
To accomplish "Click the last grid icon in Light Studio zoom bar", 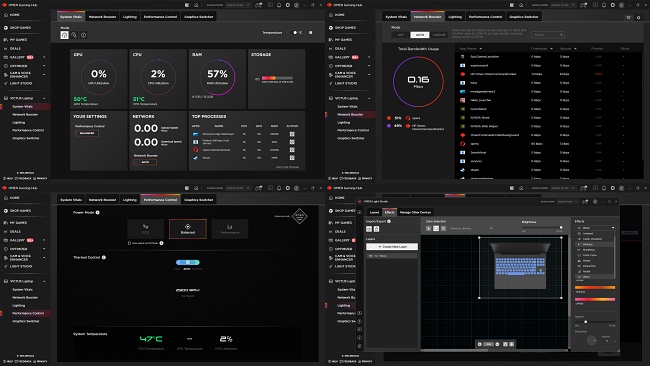I will (x=512, y=344).
